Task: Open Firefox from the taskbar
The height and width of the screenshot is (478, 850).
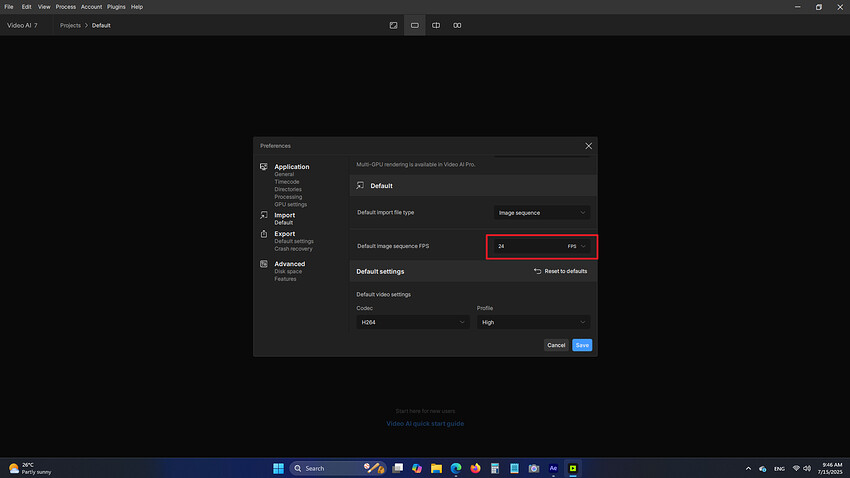Action: (x=475, y=468)
